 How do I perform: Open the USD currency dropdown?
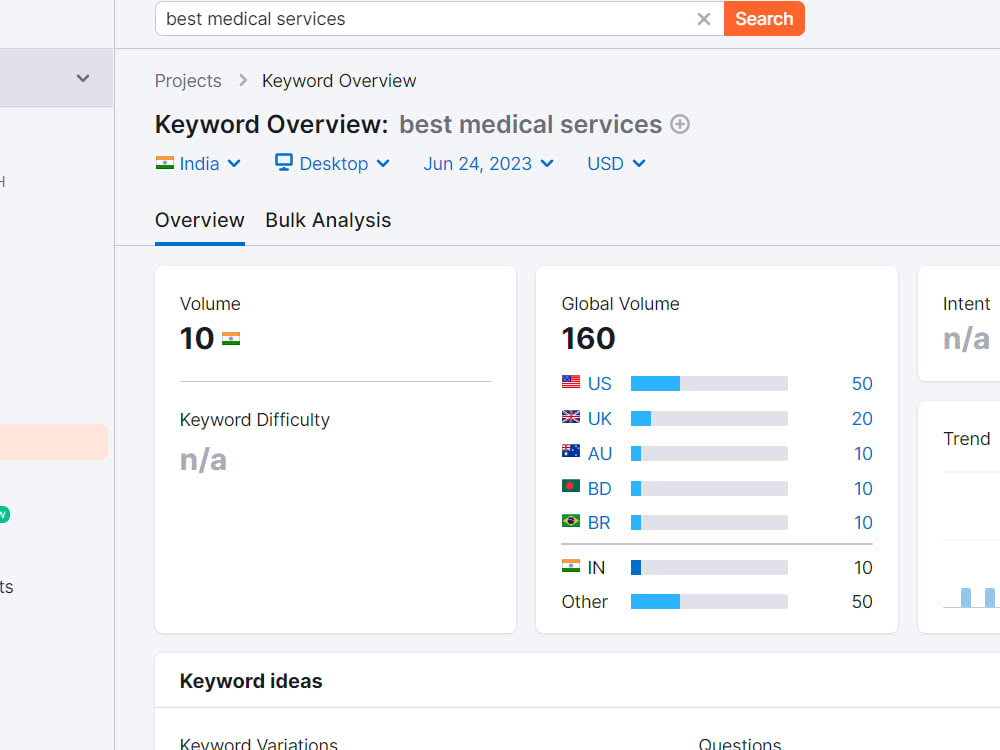[x=616, y=164]
